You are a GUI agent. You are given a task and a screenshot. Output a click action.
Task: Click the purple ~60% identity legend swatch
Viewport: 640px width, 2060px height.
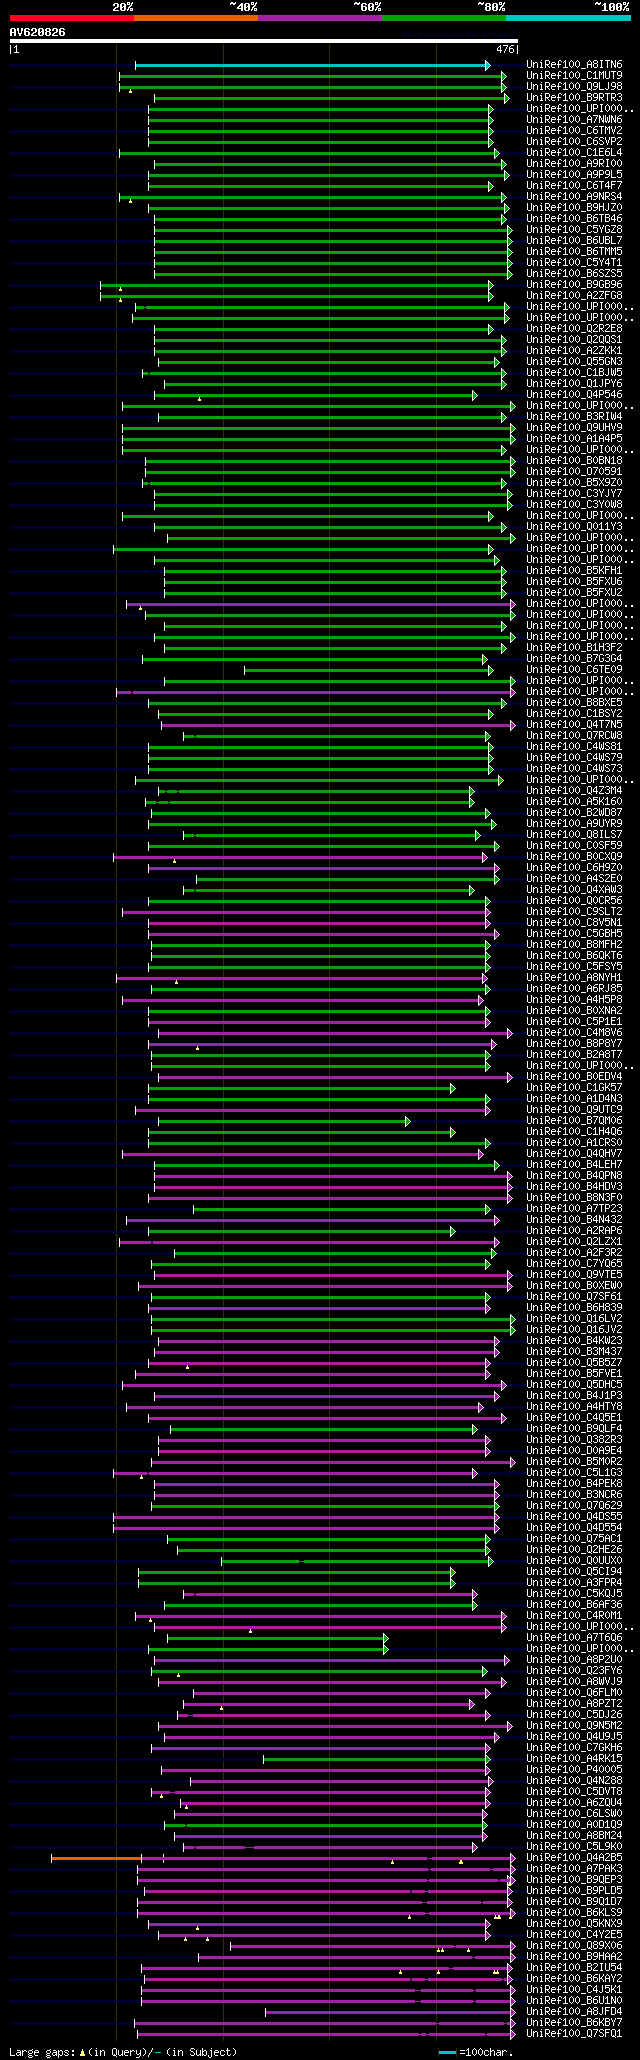tap(319, 18)
